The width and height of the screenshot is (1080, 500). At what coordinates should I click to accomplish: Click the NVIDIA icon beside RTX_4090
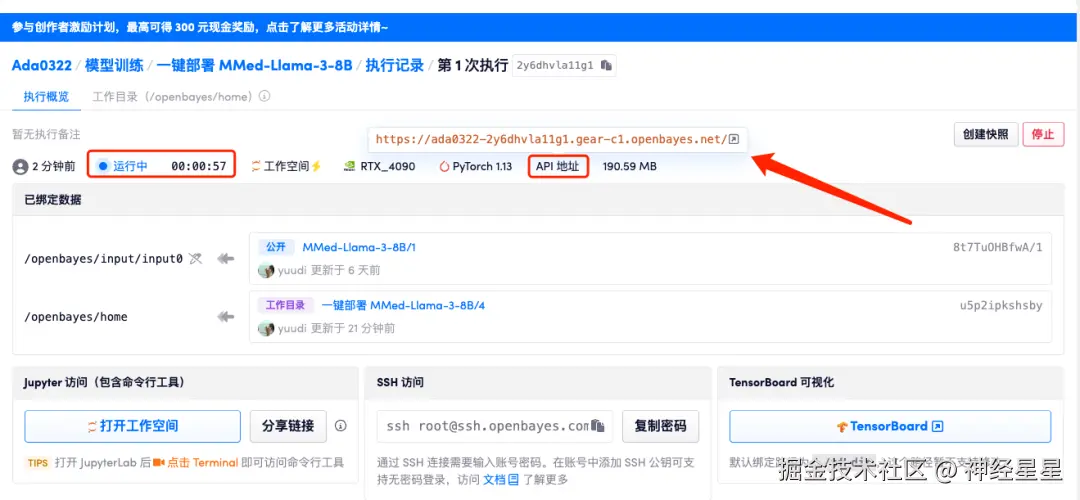[x=350, y=166]
